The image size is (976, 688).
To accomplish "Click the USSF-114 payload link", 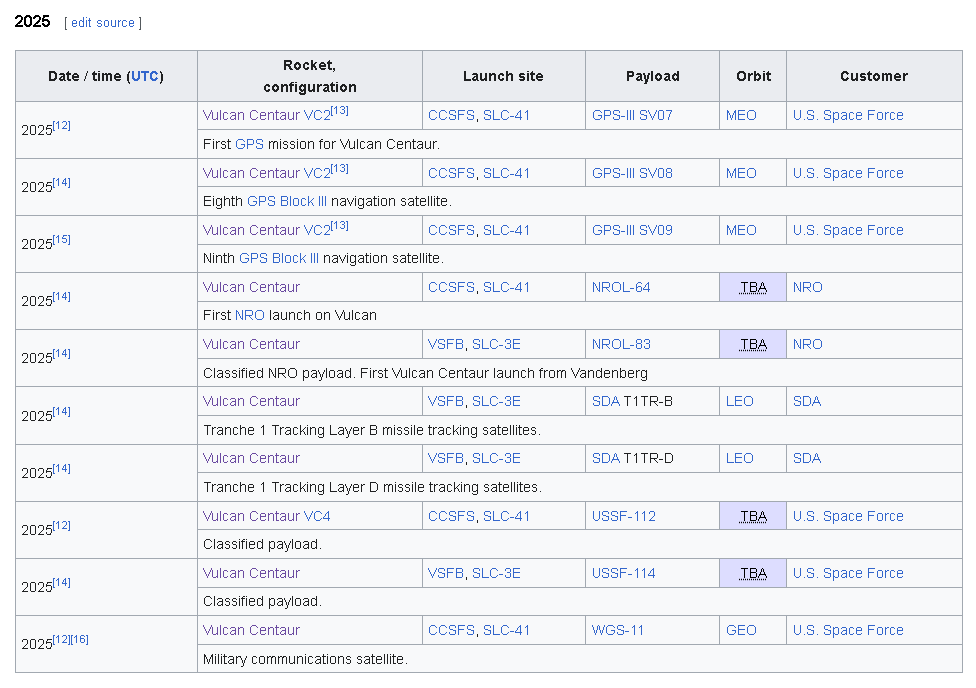I will pyautogui.click(x=623, y=573).
